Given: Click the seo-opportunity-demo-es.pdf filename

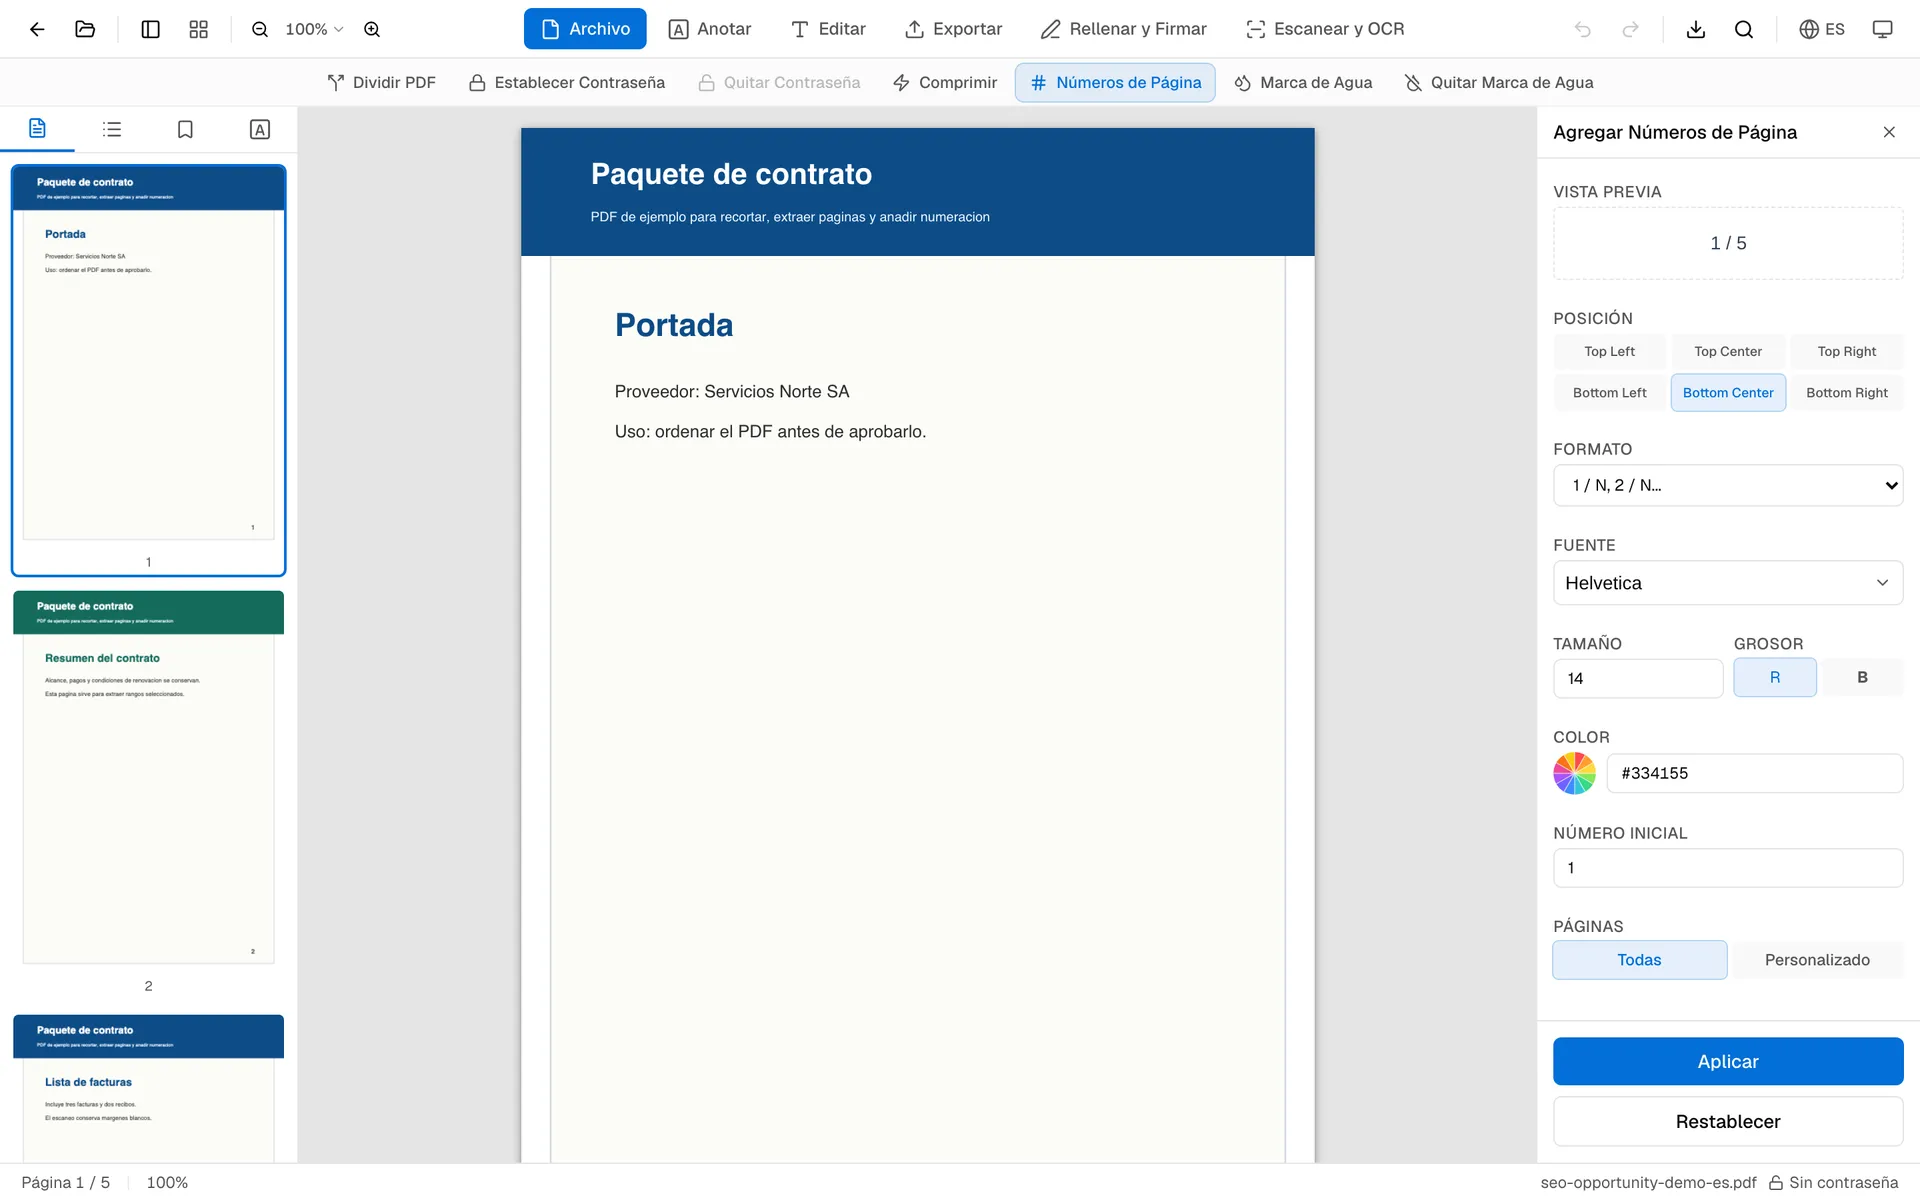Looking at the screenshot, I should (x=1648, y=1182).
